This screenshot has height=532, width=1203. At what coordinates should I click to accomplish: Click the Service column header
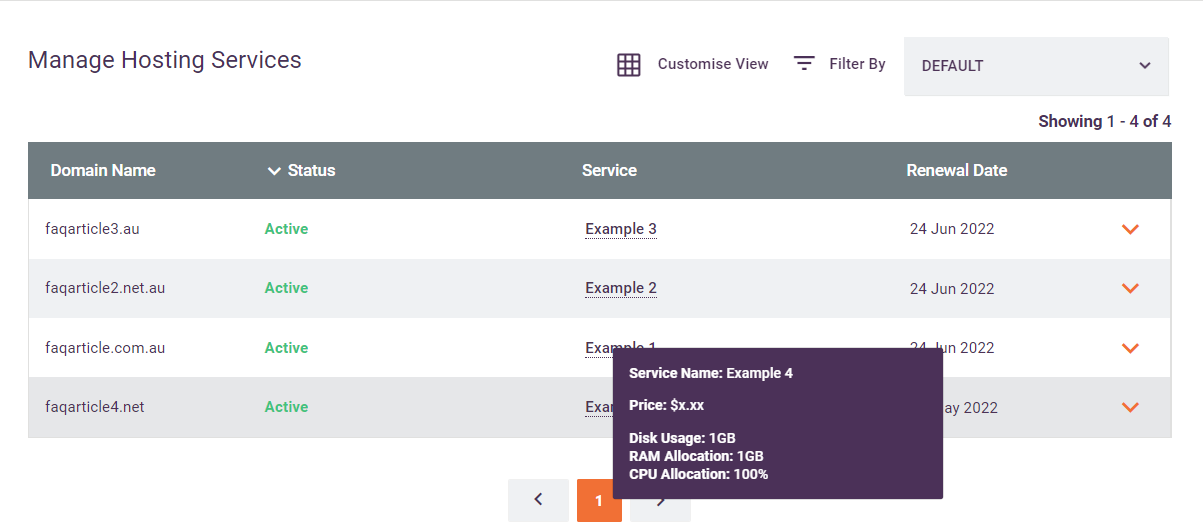pyautogui.click(x=609, y=170)
